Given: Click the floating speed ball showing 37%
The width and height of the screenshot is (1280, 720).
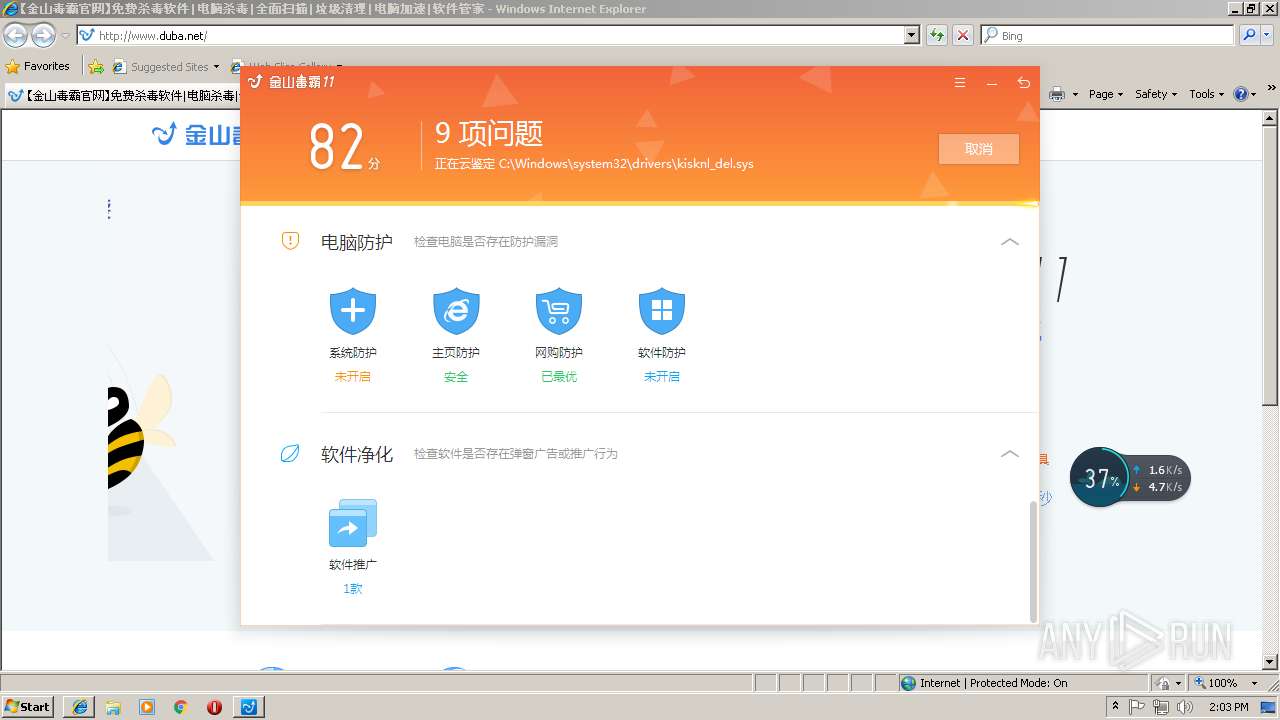Looking at the screenshot, I should pos(1100,478).
